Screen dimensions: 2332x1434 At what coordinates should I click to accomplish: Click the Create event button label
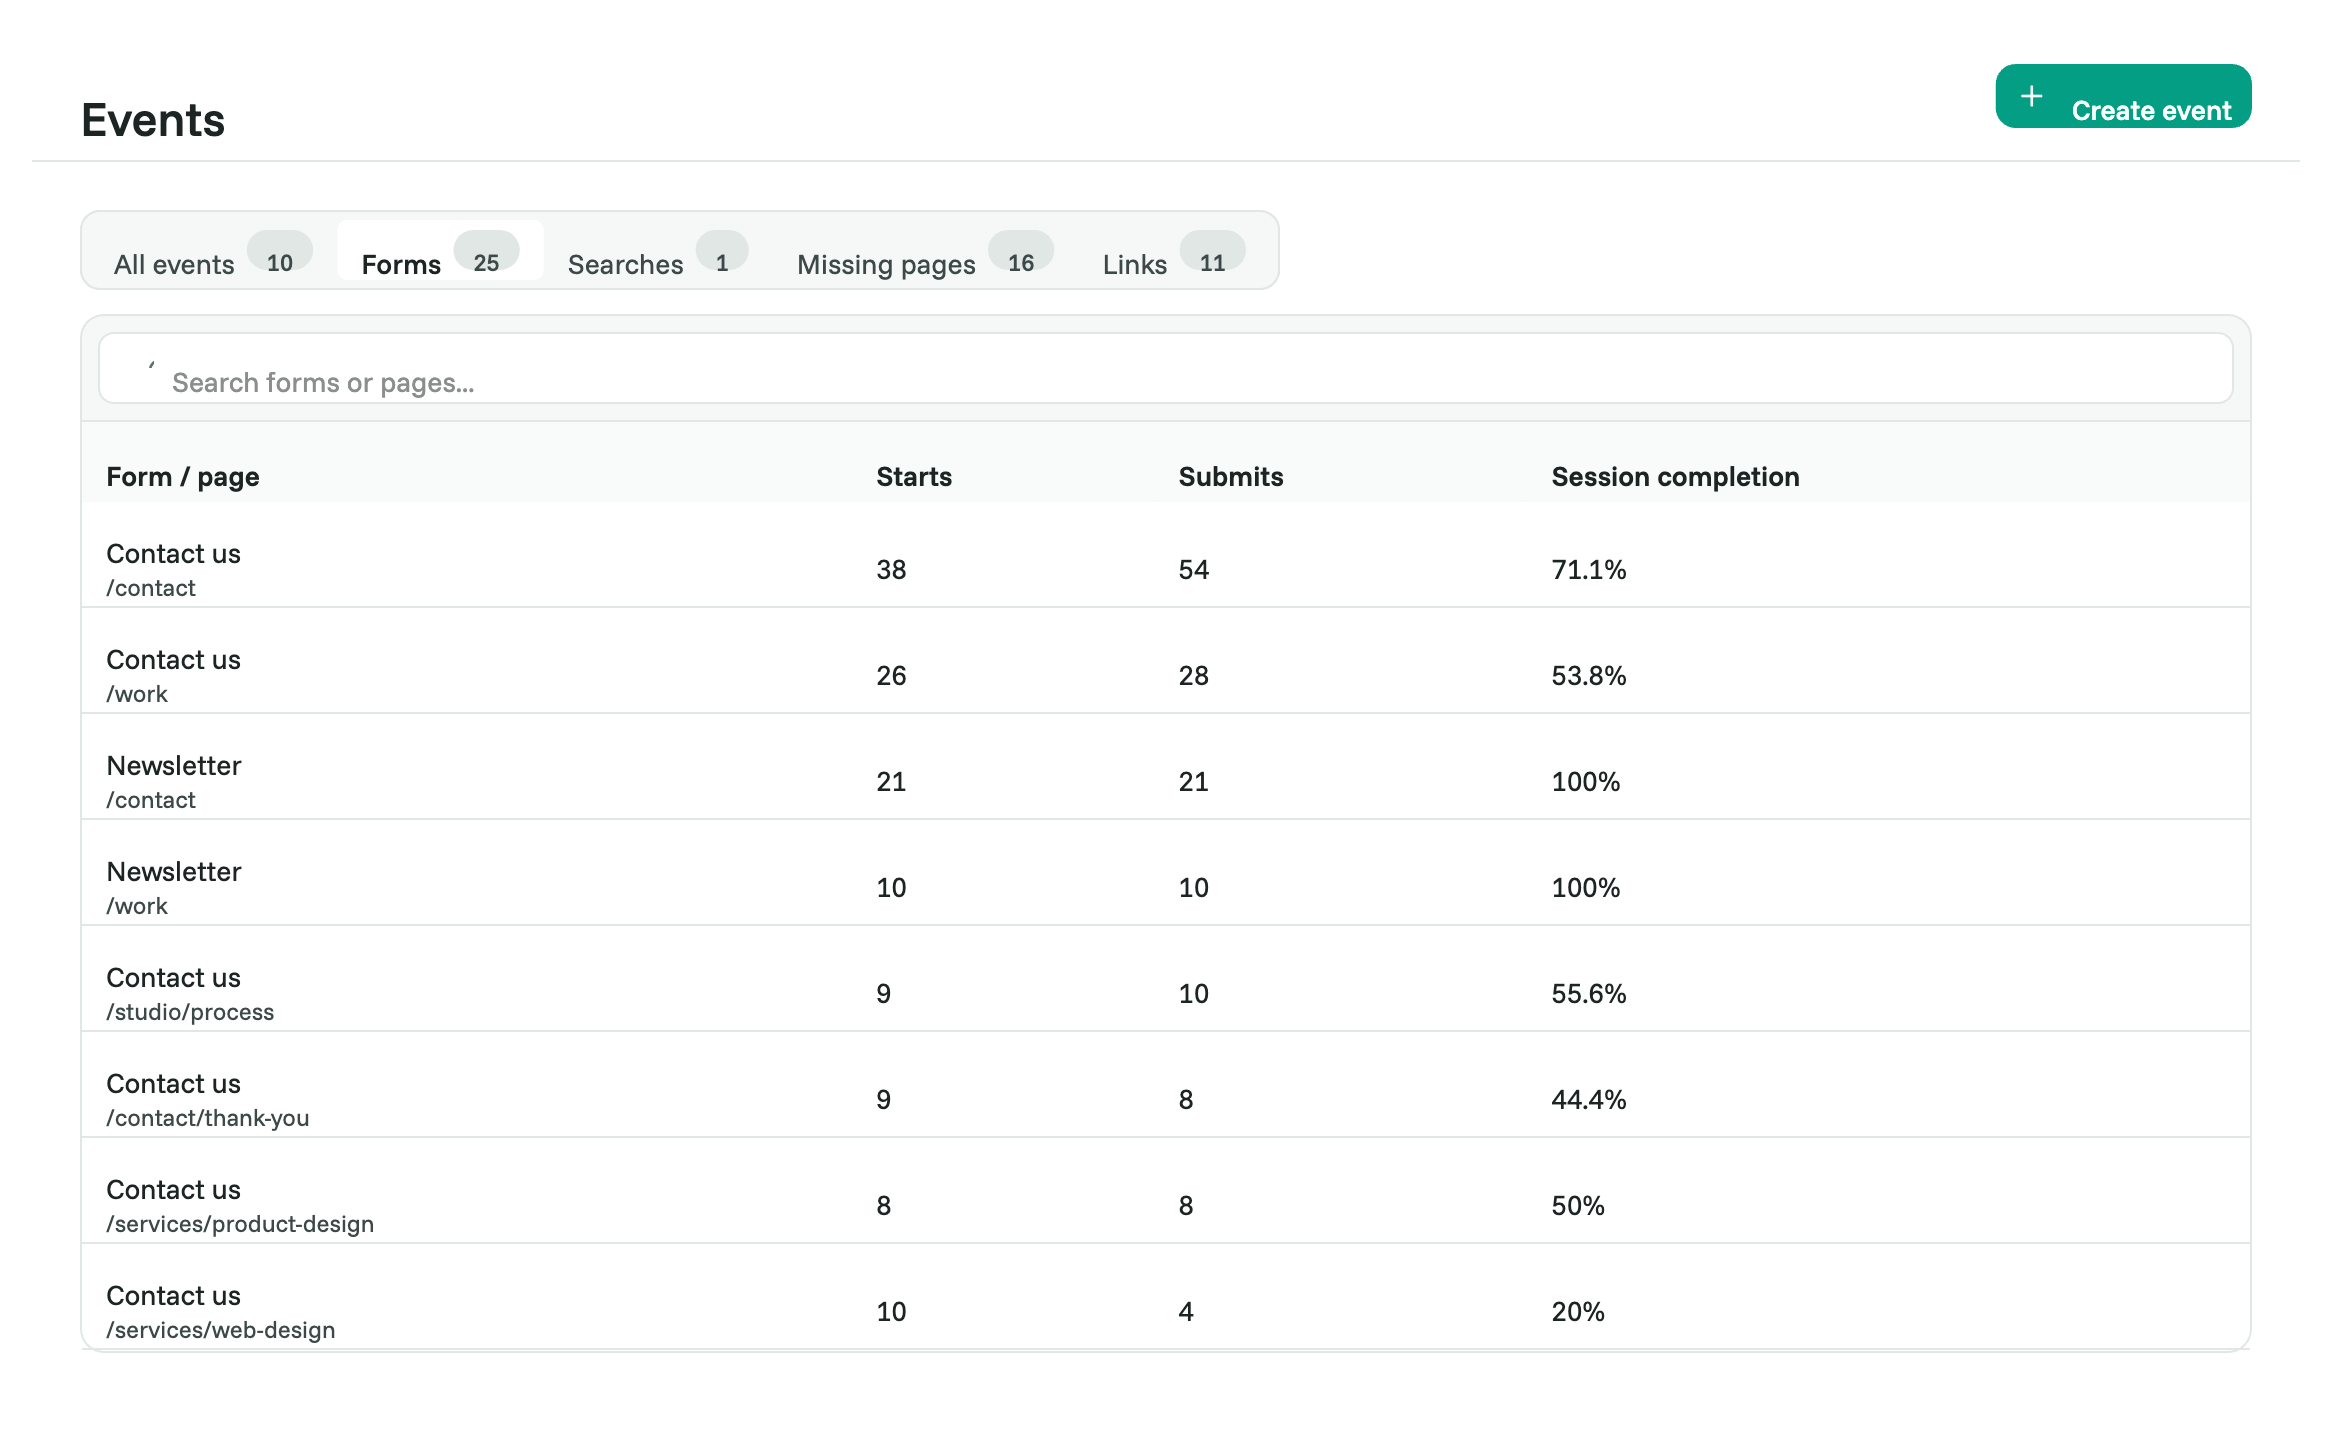click(2151, 110)
